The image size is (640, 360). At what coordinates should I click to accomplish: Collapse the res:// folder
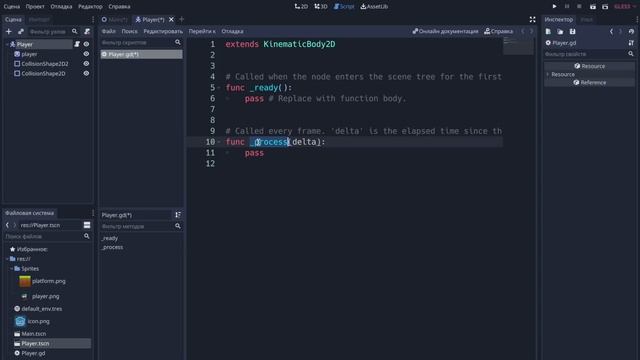pyautogui.click(x=7, y=259)
